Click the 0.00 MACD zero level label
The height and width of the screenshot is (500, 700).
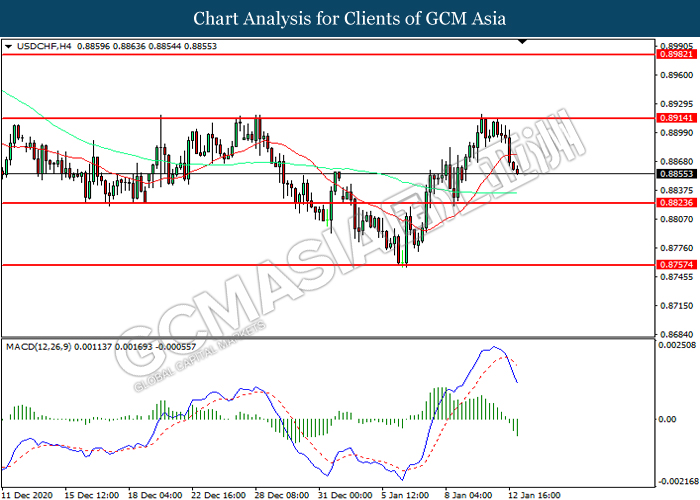click(x=667, y=419)
